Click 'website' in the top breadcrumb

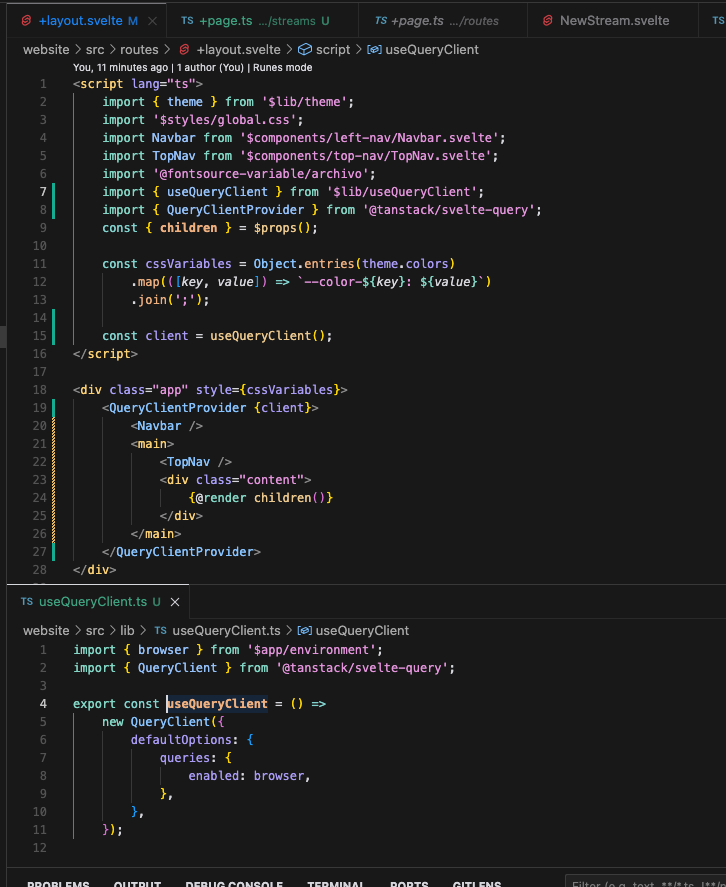point(46,50)
